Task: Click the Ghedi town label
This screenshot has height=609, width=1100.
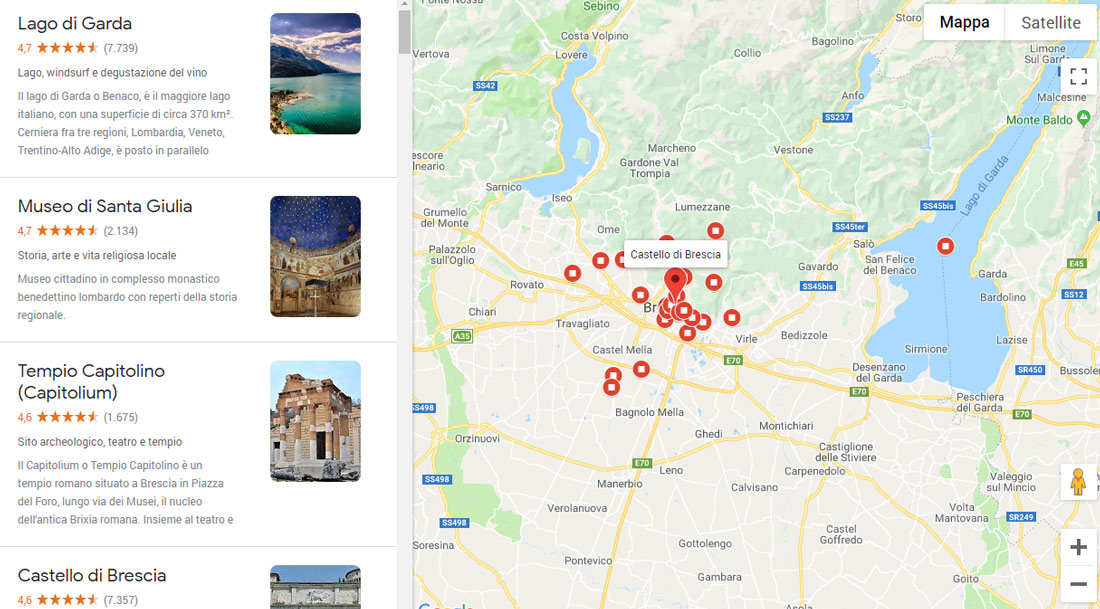Action: click(709, 434)
